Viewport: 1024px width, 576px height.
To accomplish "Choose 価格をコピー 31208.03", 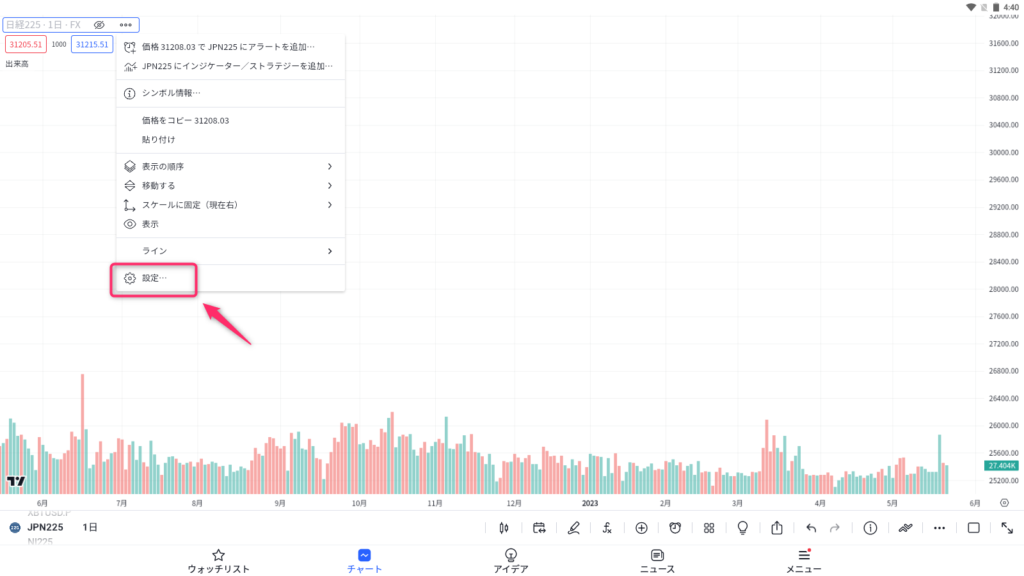I will pyautogui.click(x=231, y=120).
